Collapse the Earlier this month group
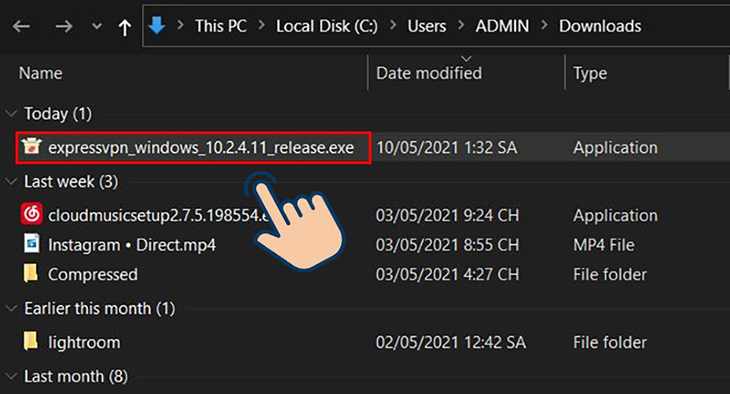Image resolution: width=730 pixels, height=394 pixels. 11,308
